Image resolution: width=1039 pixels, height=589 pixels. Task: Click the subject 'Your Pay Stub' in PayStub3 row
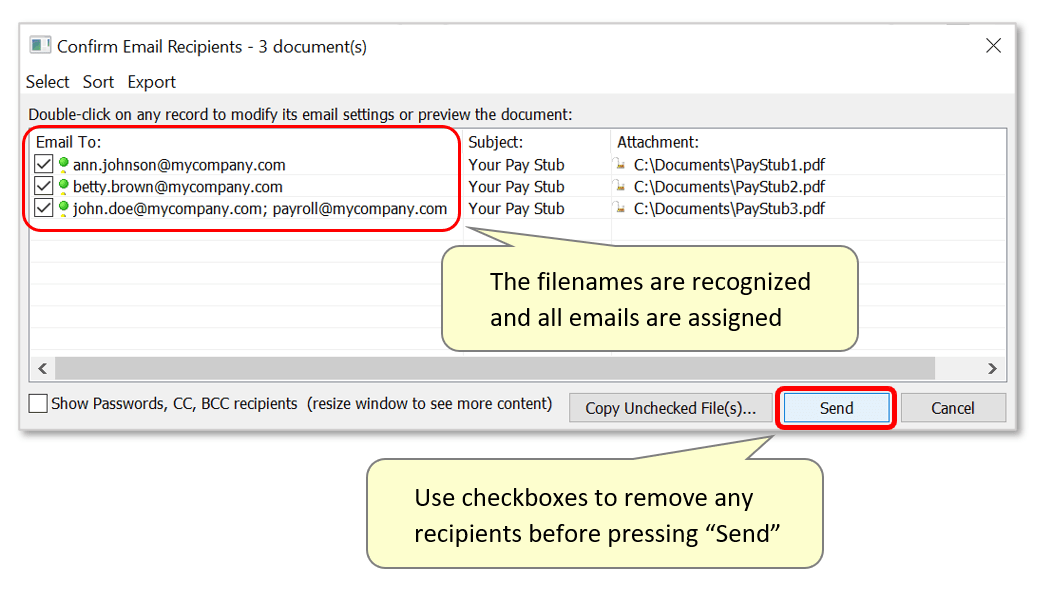(516, 209)
